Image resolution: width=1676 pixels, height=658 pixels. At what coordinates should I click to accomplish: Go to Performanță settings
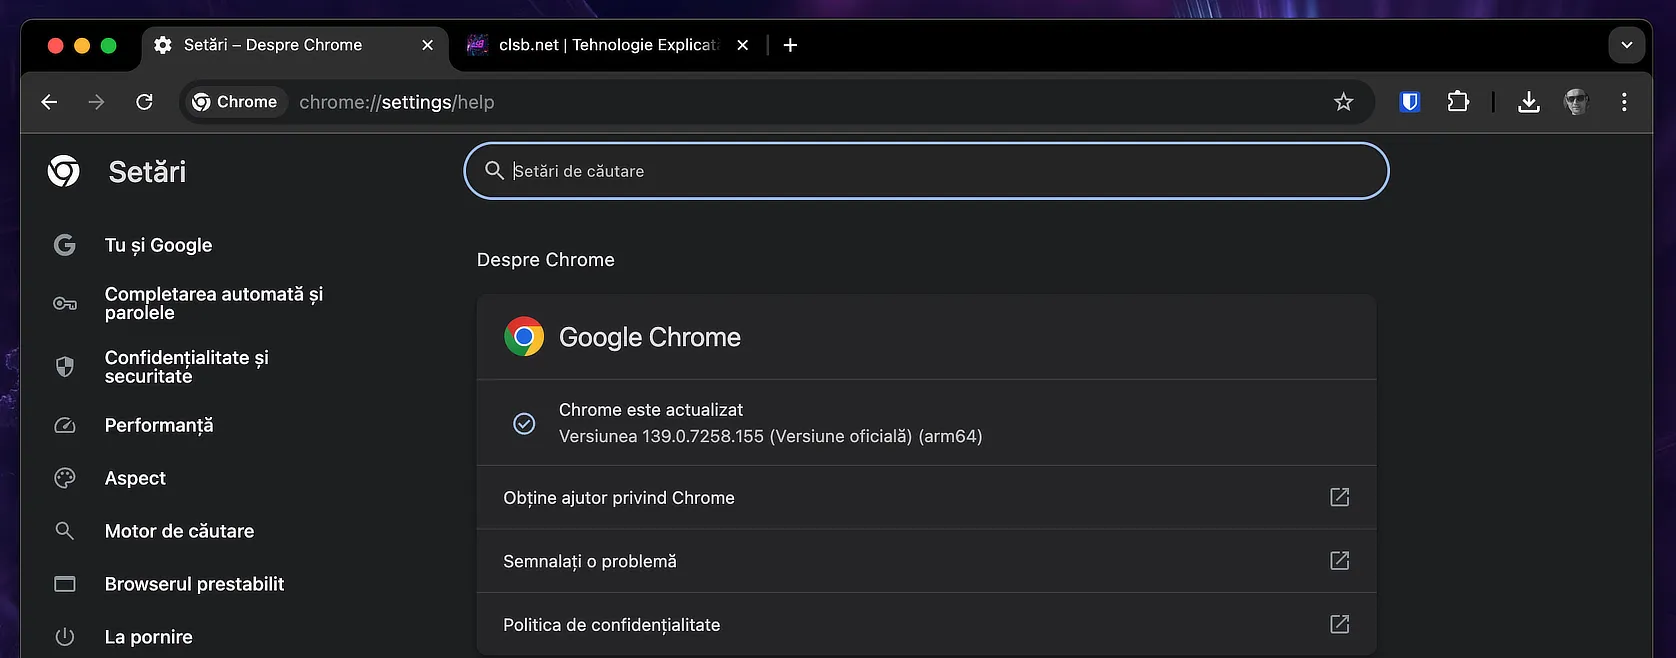(159, 425)
